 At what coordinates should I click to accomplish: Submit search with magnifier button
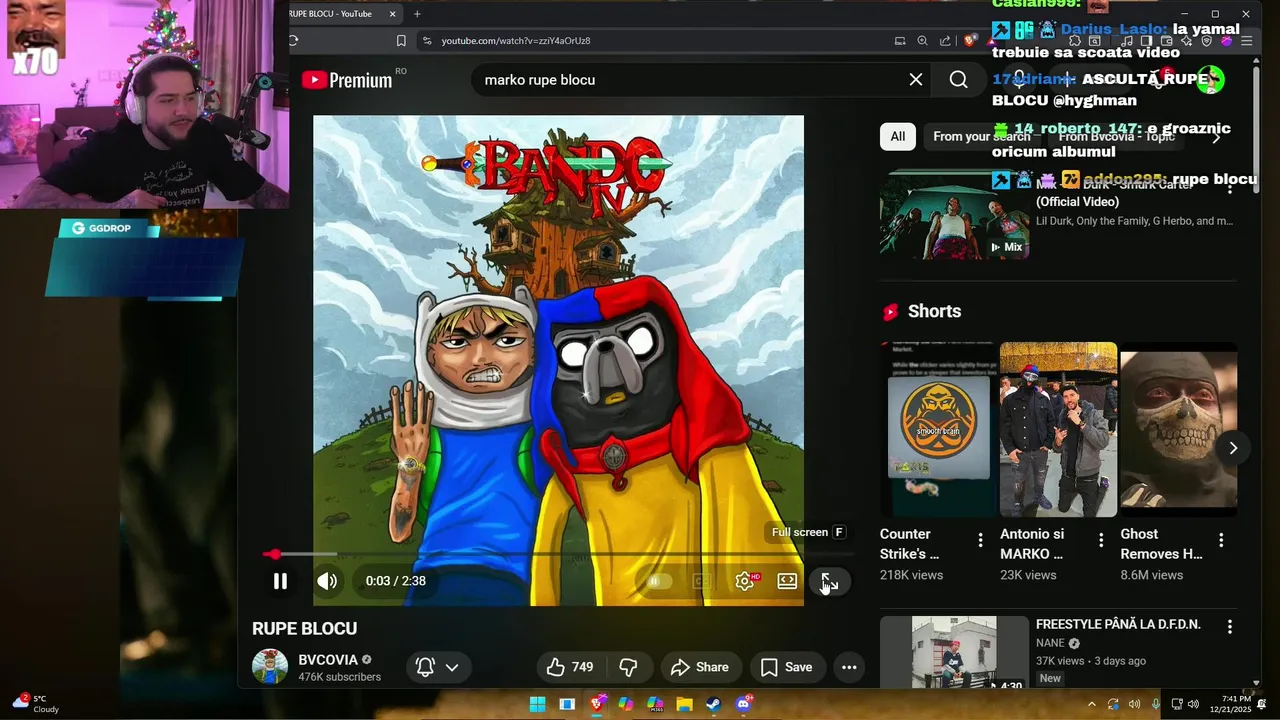tap(958, 80)
